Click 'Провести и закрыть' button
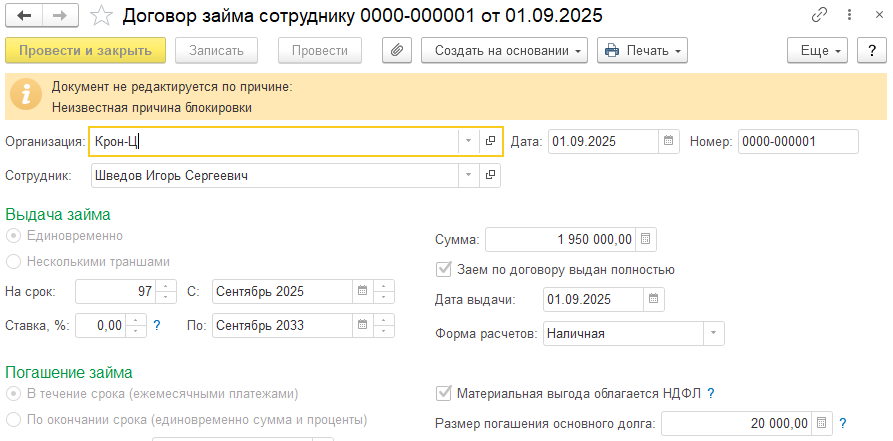Image resolution: width=893 pixels, height=441 pixels. [x=85, y=50]
